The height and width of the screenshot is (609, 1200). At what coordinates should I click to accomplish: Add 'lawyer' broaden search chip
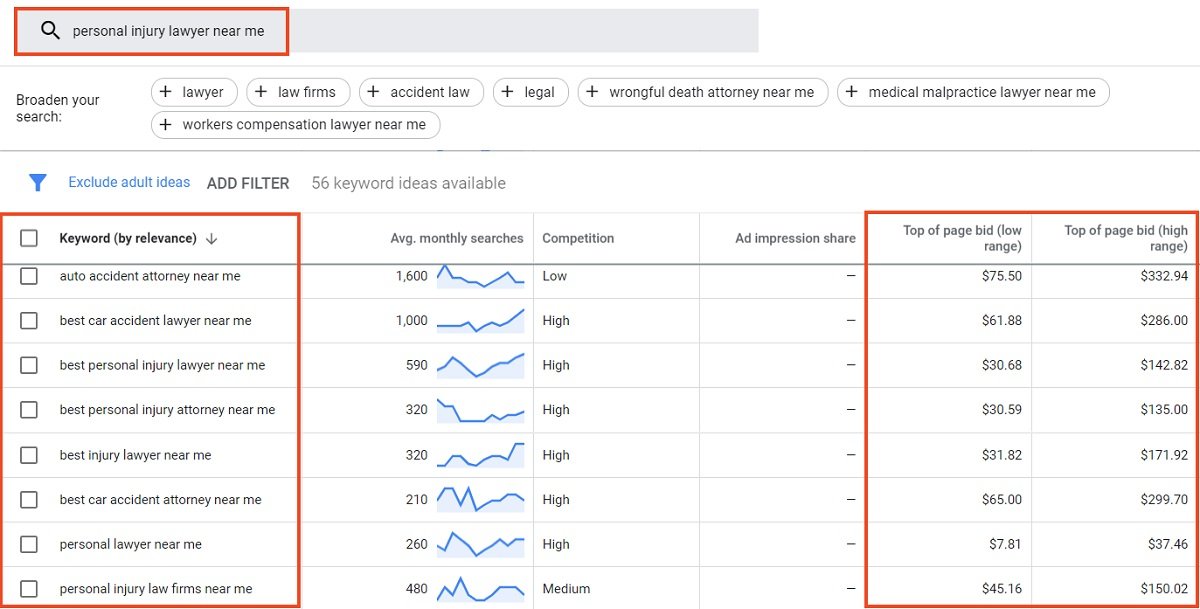tap(194, 92)
